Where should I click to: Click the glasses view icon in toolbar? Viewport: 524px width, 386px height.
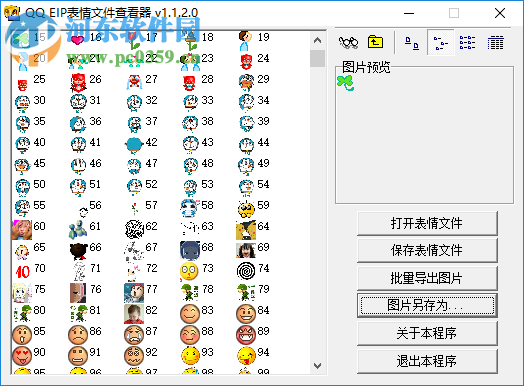pyautogui.click(x=349, y=42)
